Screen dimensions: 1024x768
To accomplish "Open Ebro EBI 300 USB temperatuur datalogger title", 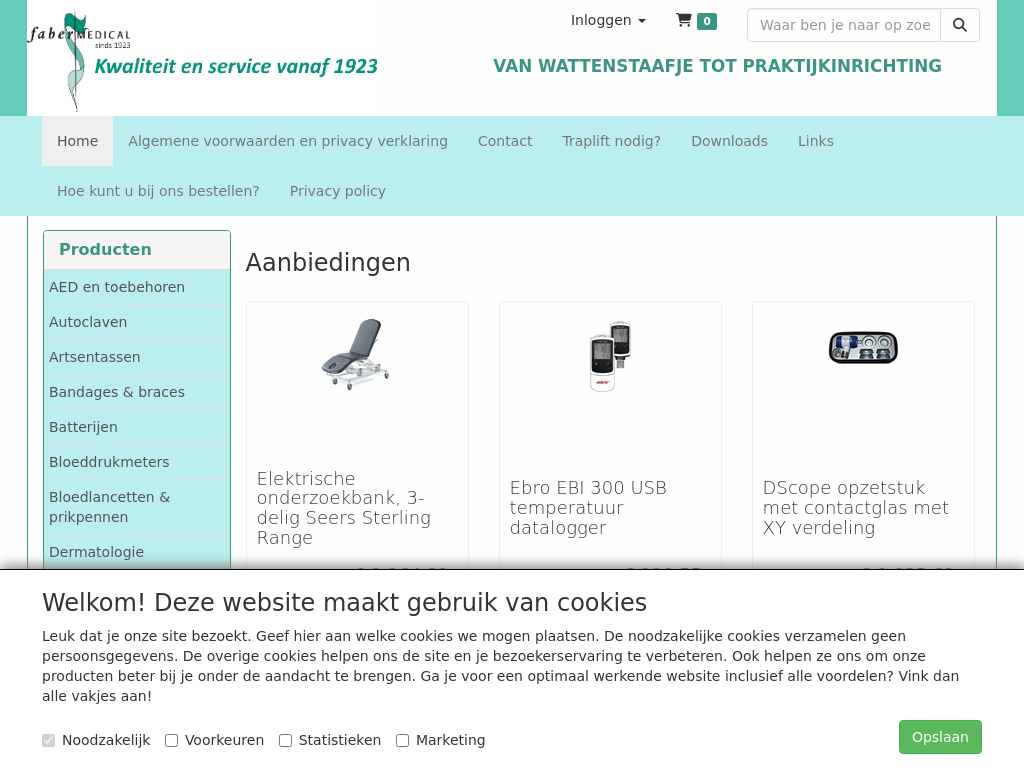I will tap(588, 507).
